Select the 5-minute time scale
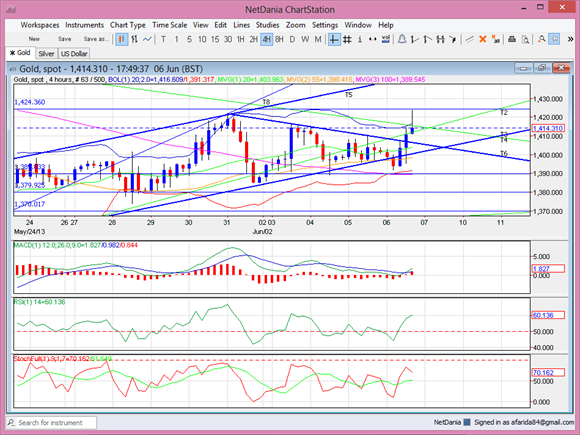The height and width of the screenshot is (435, 580). click(189, 39)
